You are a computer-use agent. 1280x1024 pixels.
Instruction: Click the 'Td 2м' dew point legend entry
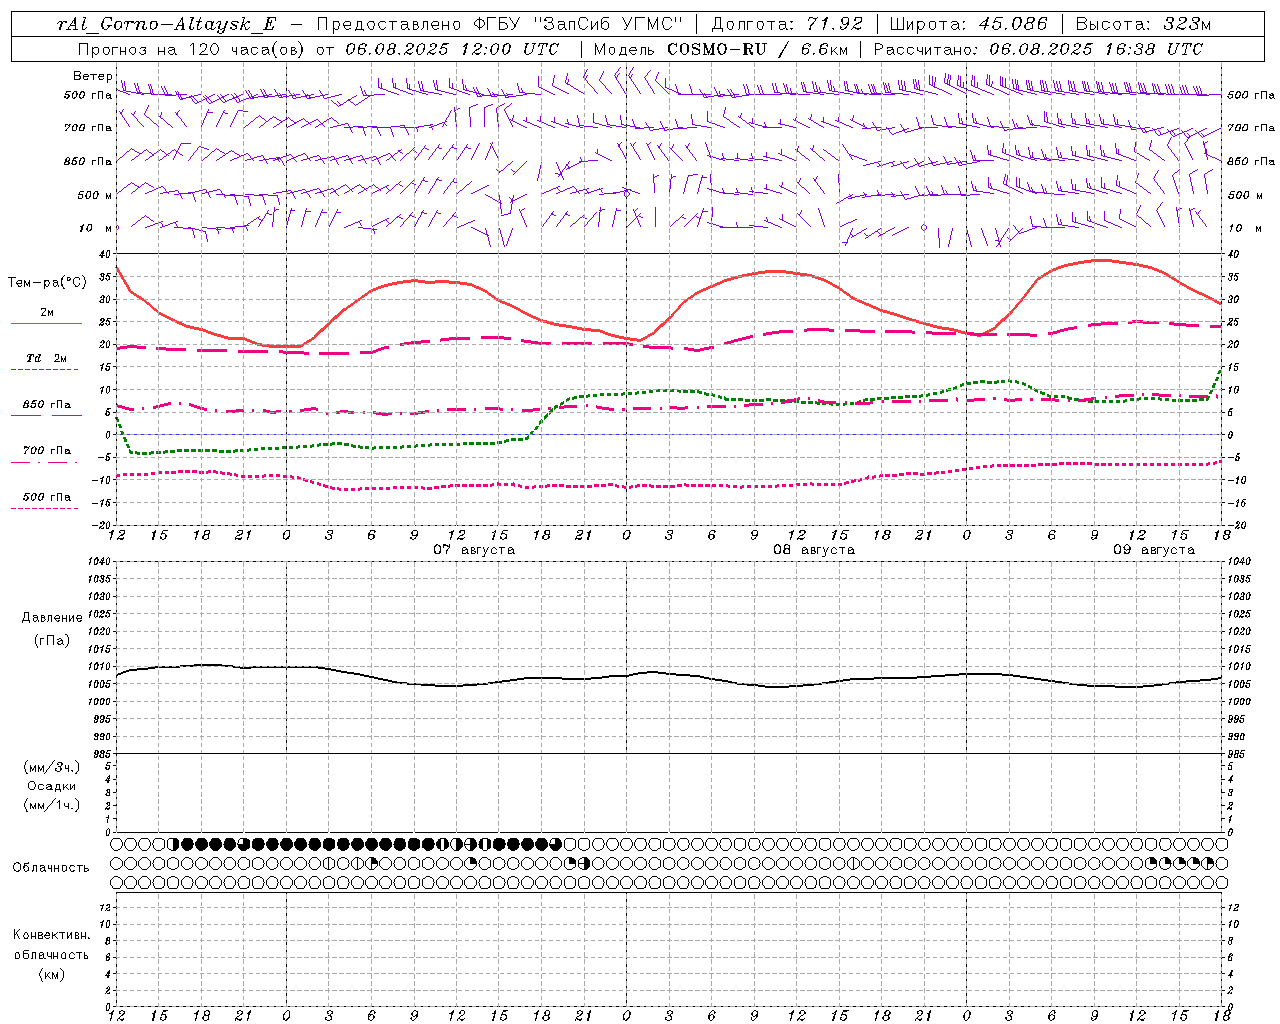[x=47, y=358]
